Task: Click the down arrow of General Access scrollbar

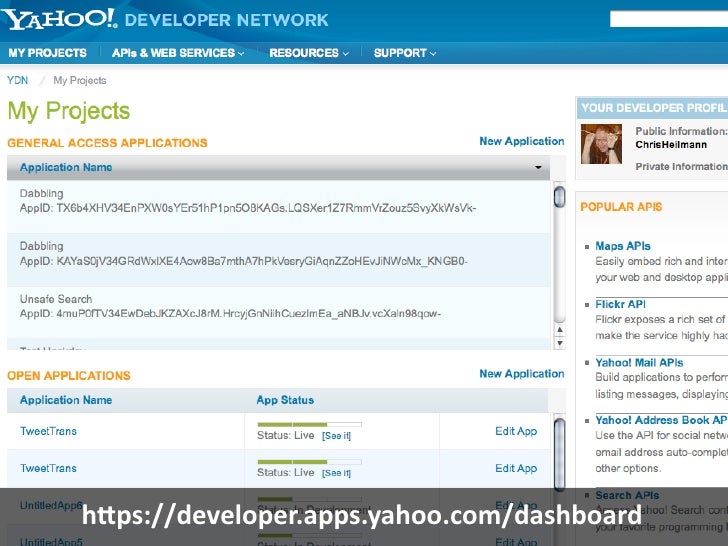Action: point(560,343)
